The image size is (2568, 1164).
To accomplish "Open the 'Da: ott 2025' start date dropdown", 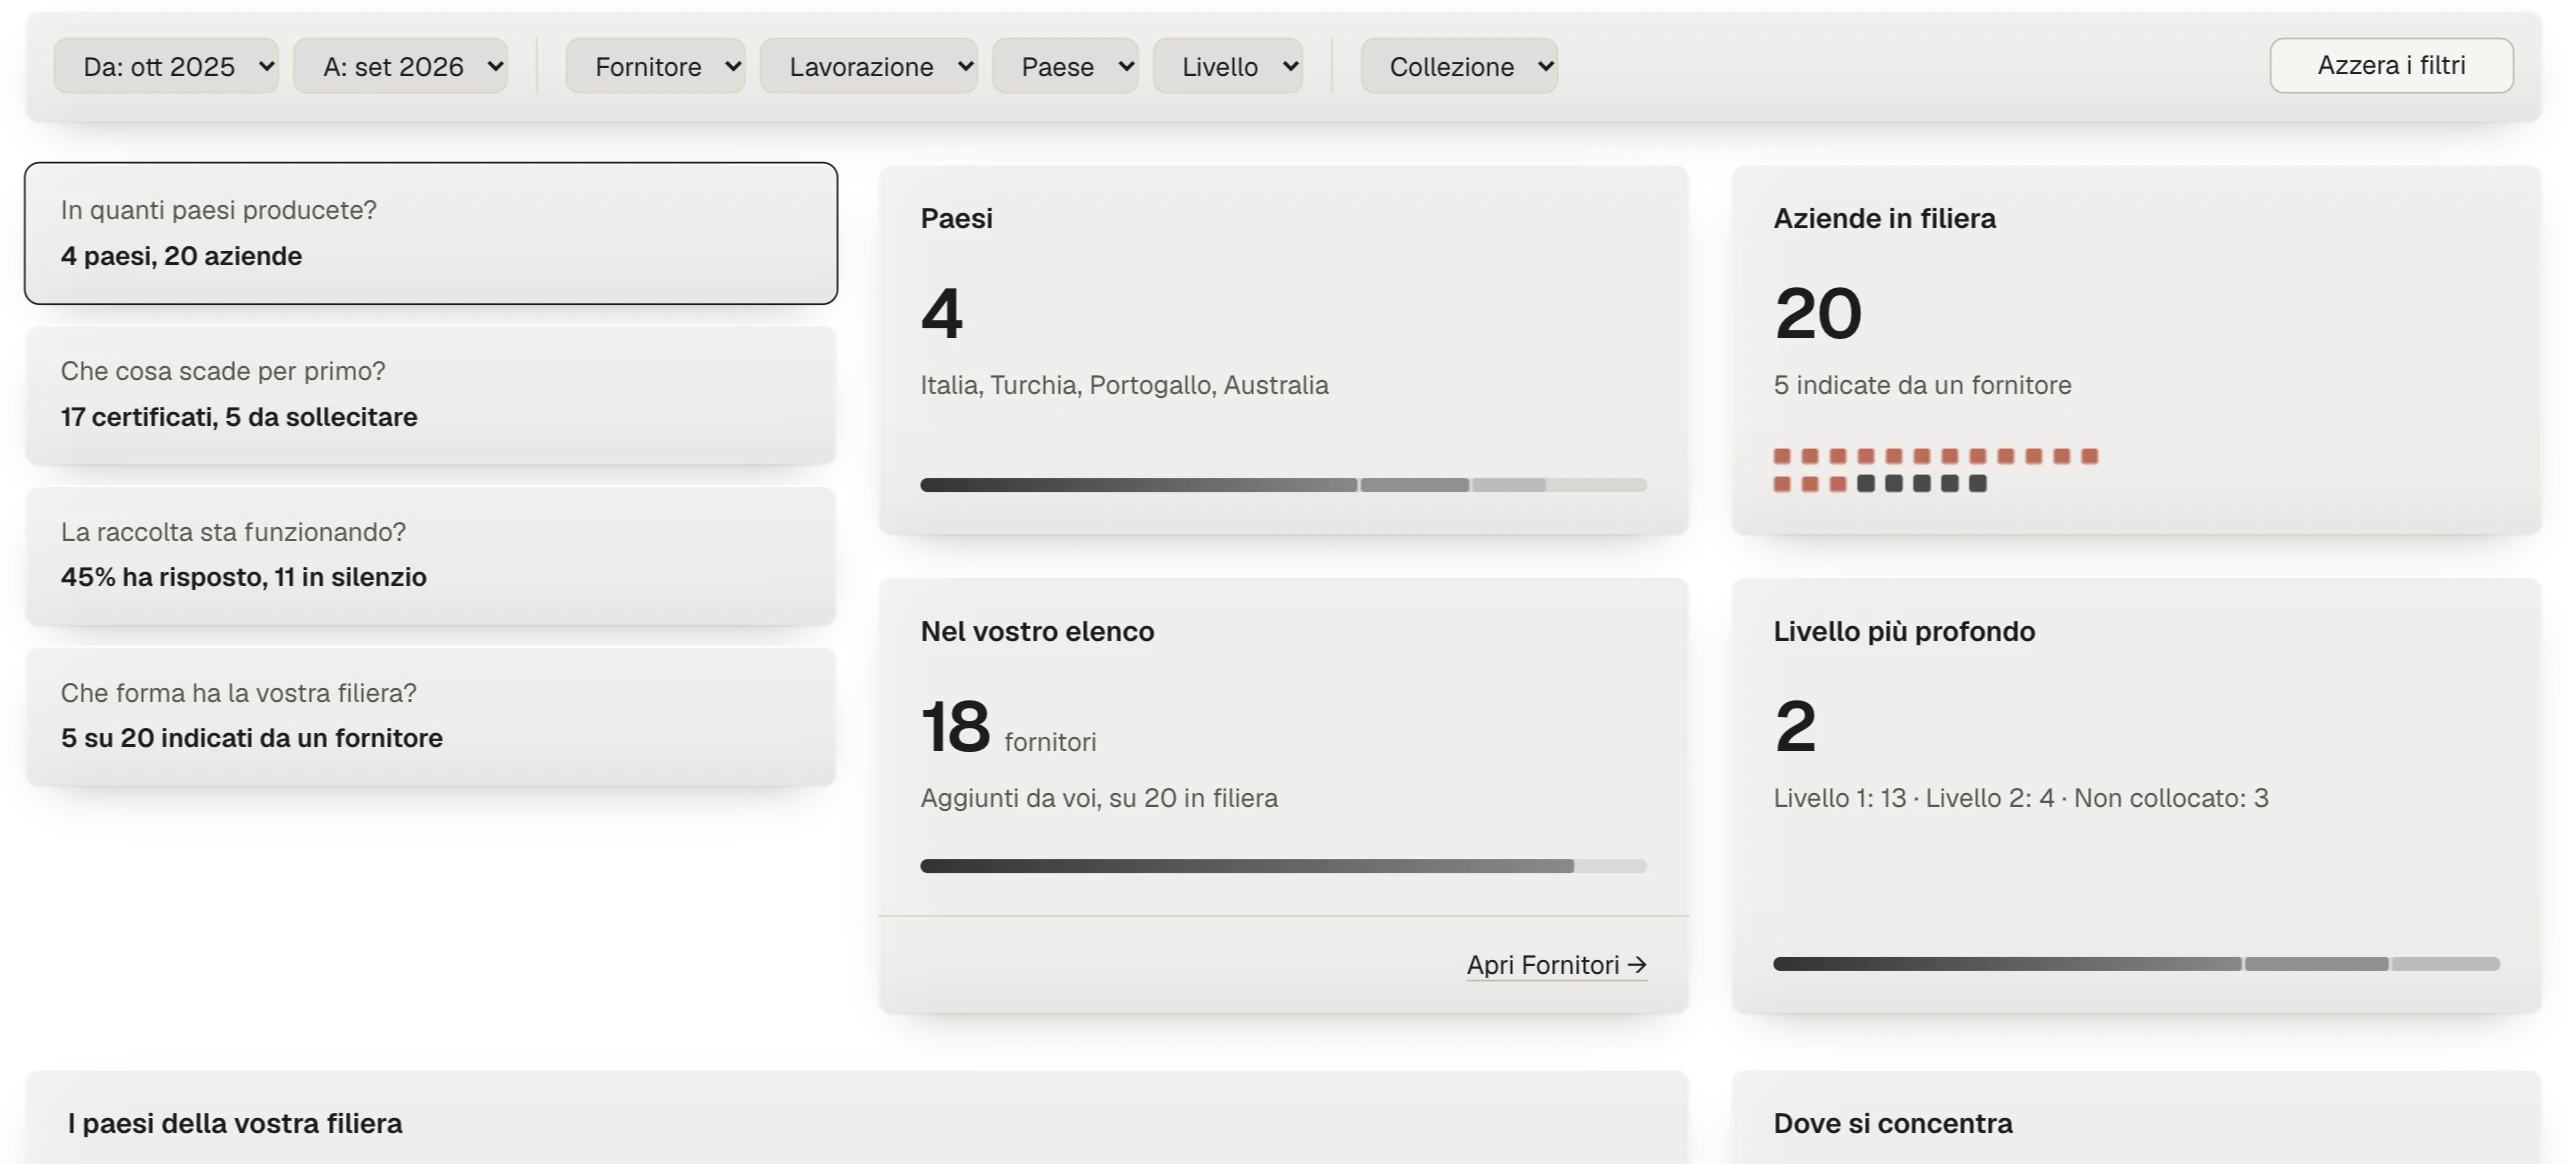I will pos(166,66).
